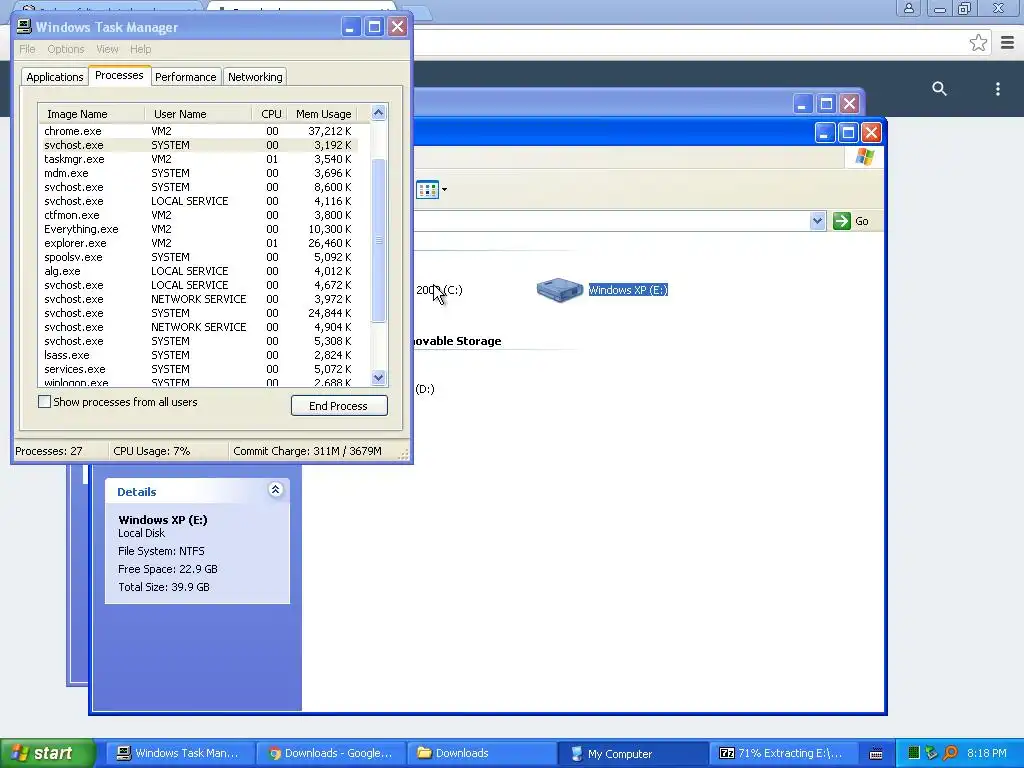Select the explorer.exe process row
1024x768 pixels.
tap(199, 243)
